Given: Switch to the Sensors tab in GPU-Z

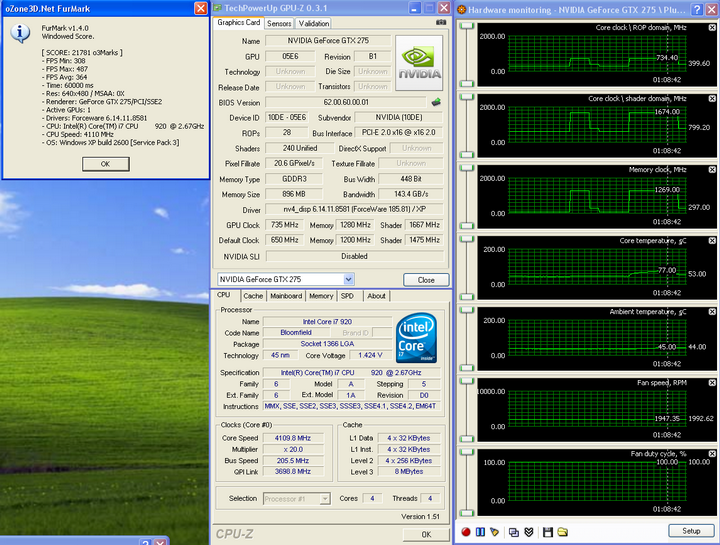Looking at the screenshot, I should [x=280, y=23].
